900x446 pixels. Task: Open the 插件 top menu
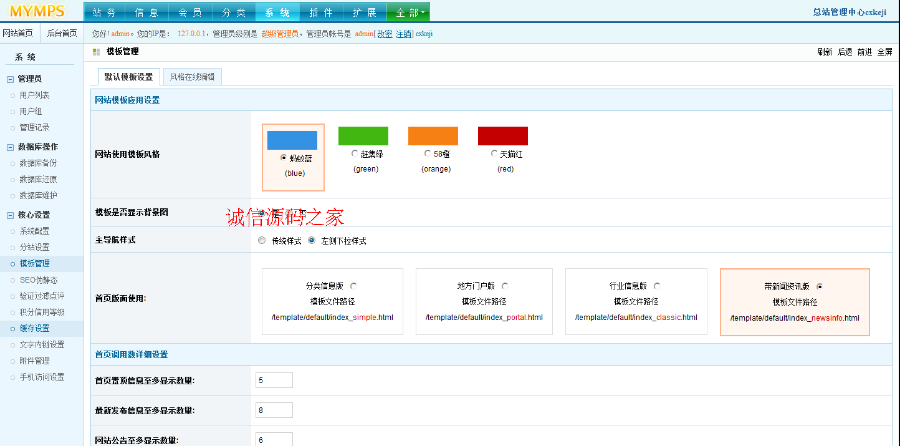(x=321, y=12)
